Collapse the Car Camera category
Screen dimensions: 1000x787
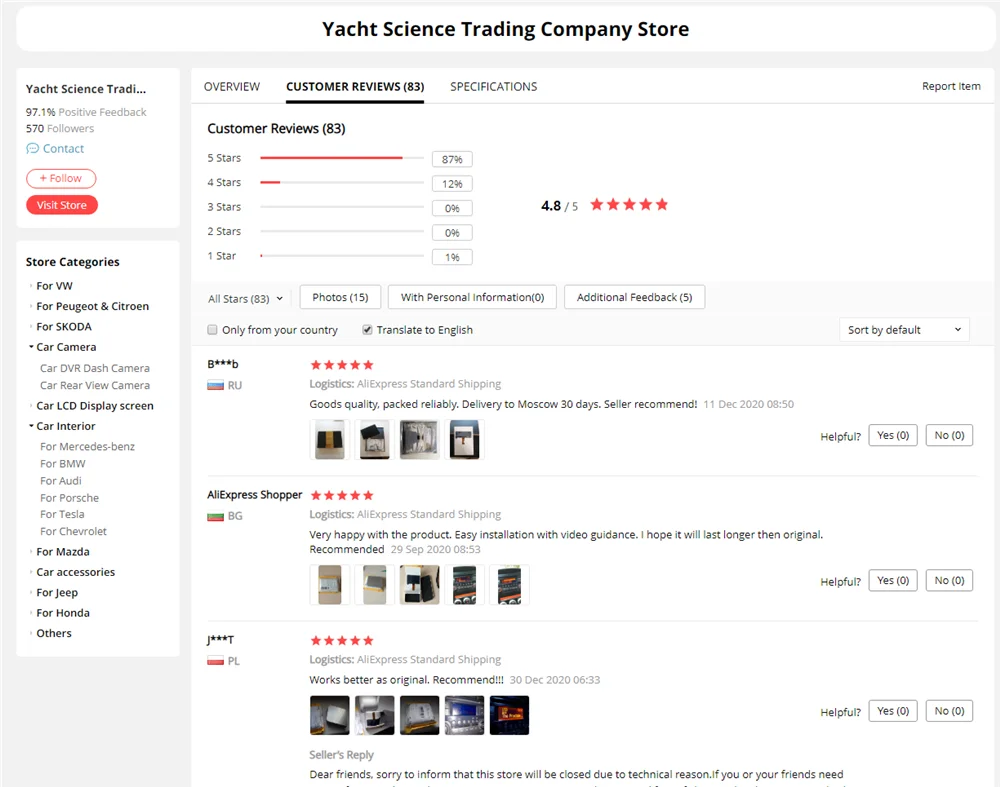31,347
